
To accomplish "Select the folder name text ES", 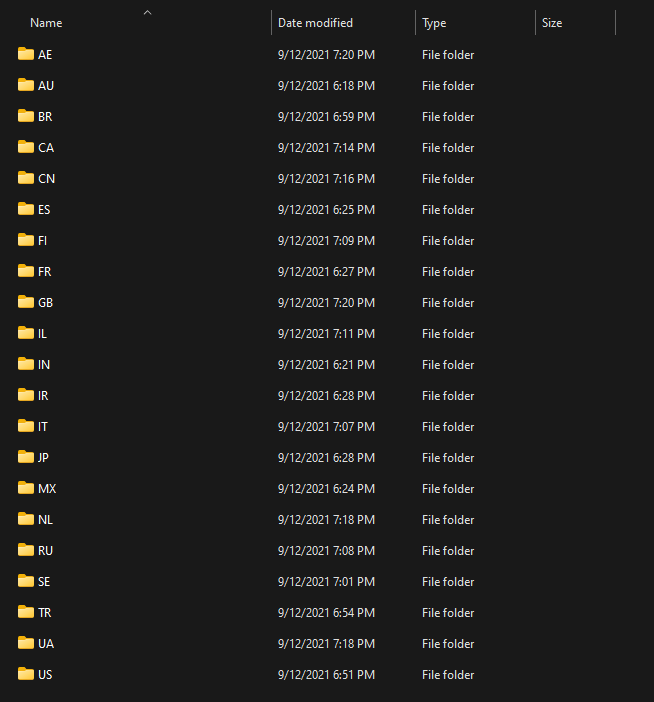I will (44, 210).
